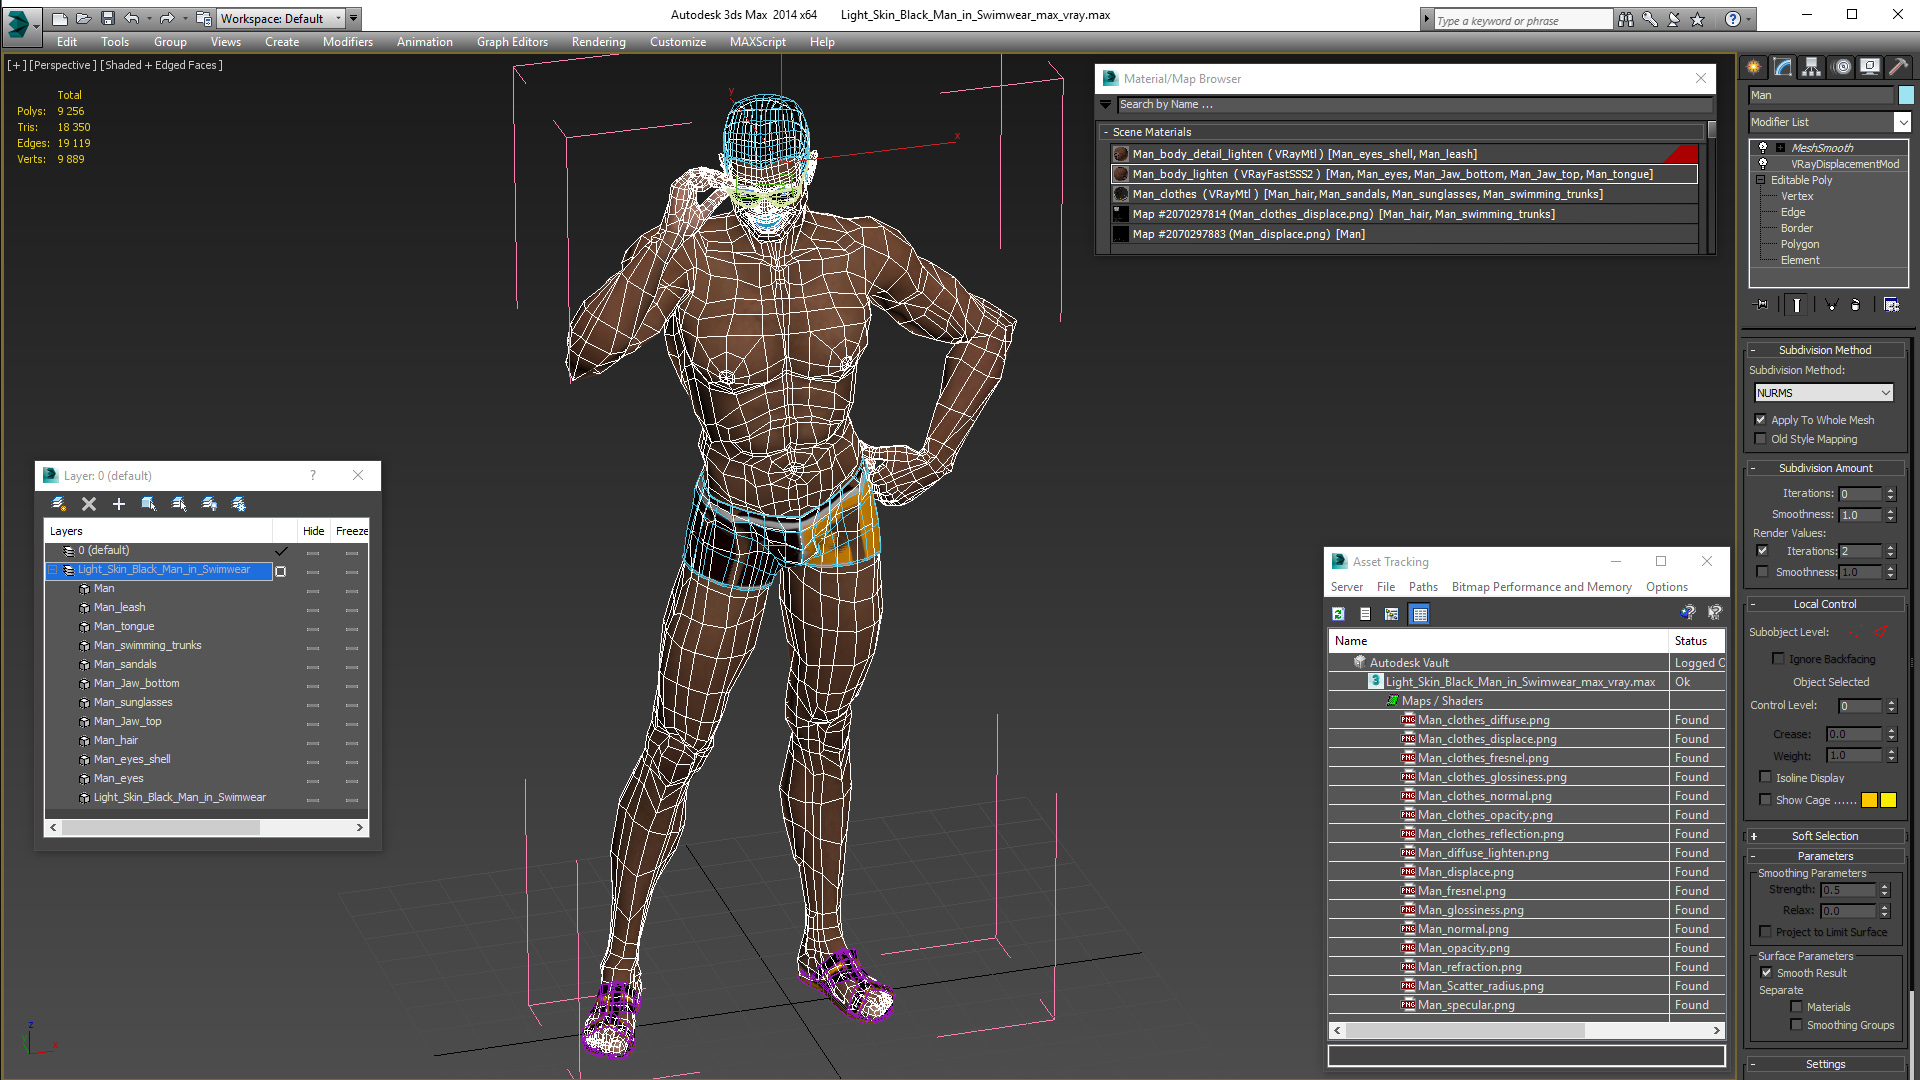Viewport: 1920px width, 1080px height.
Task: Open Configure Modifier Sets icon
Action: [x=1891, y=304]
